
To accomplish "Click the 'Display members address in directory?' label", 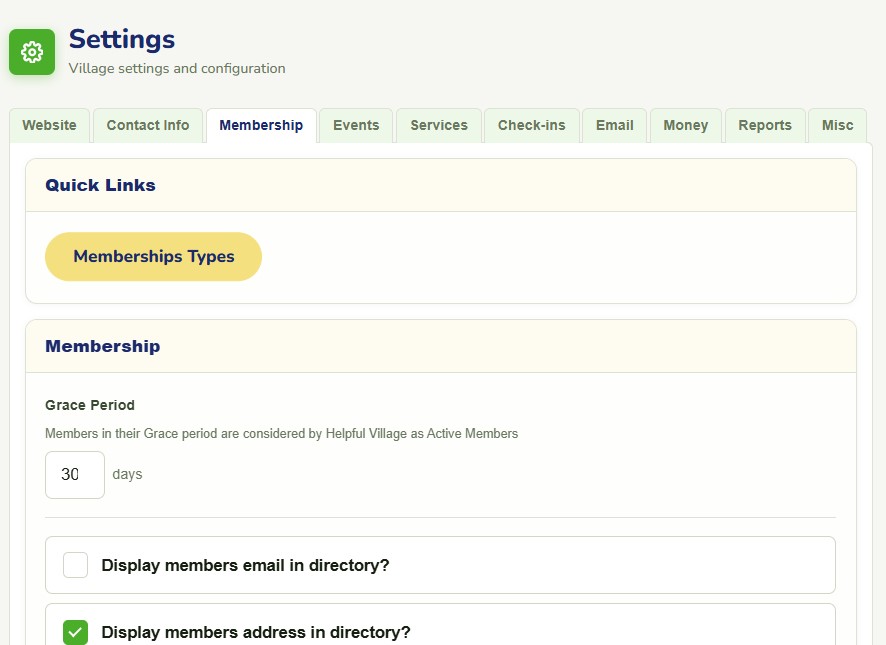I will [256, 632].
